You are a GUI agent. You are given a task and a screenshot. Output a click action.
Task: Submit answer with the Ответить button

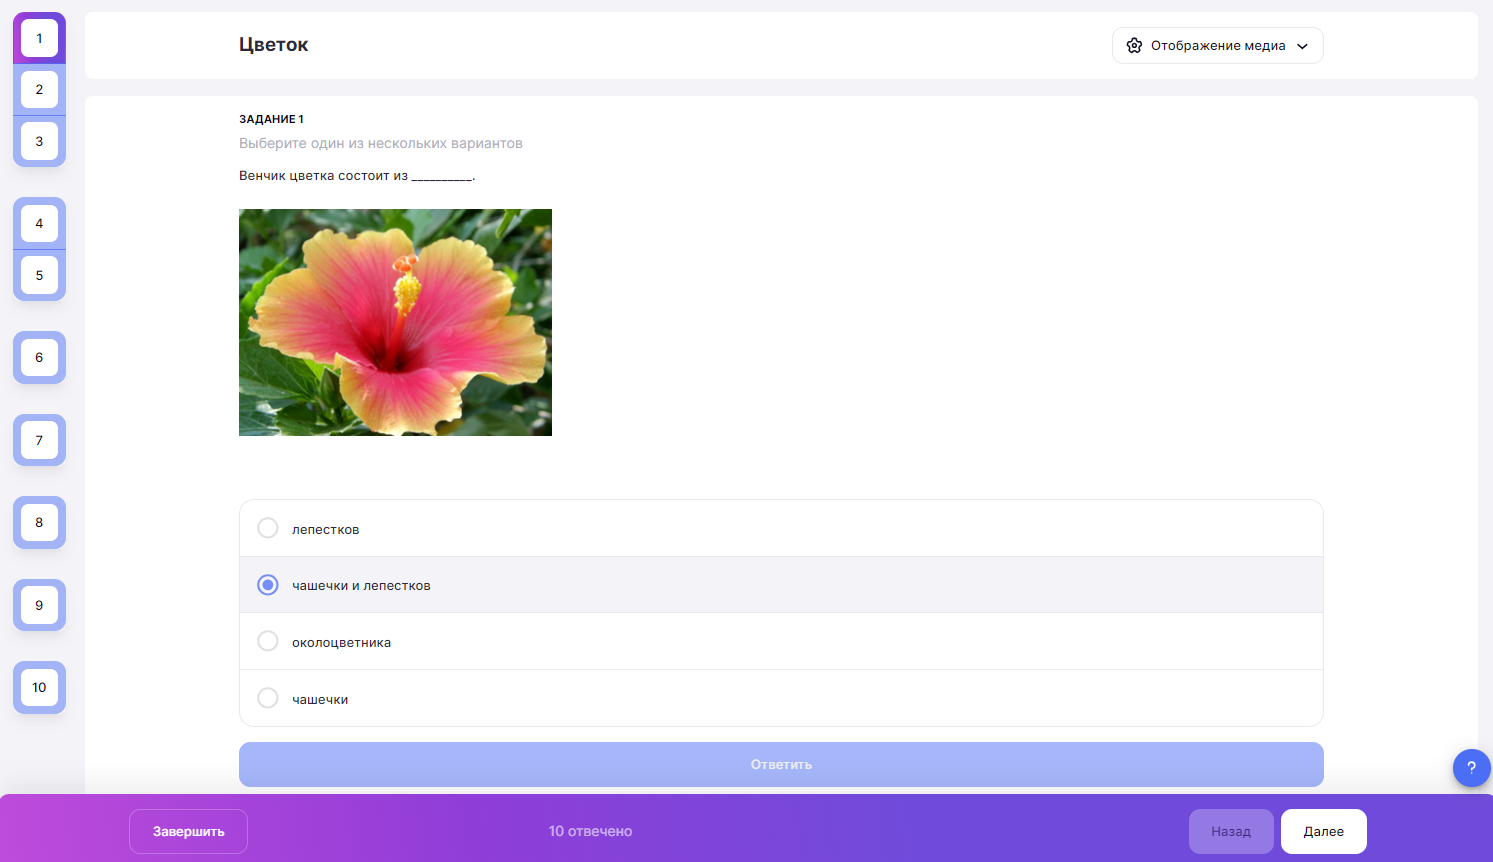point(781,764)
